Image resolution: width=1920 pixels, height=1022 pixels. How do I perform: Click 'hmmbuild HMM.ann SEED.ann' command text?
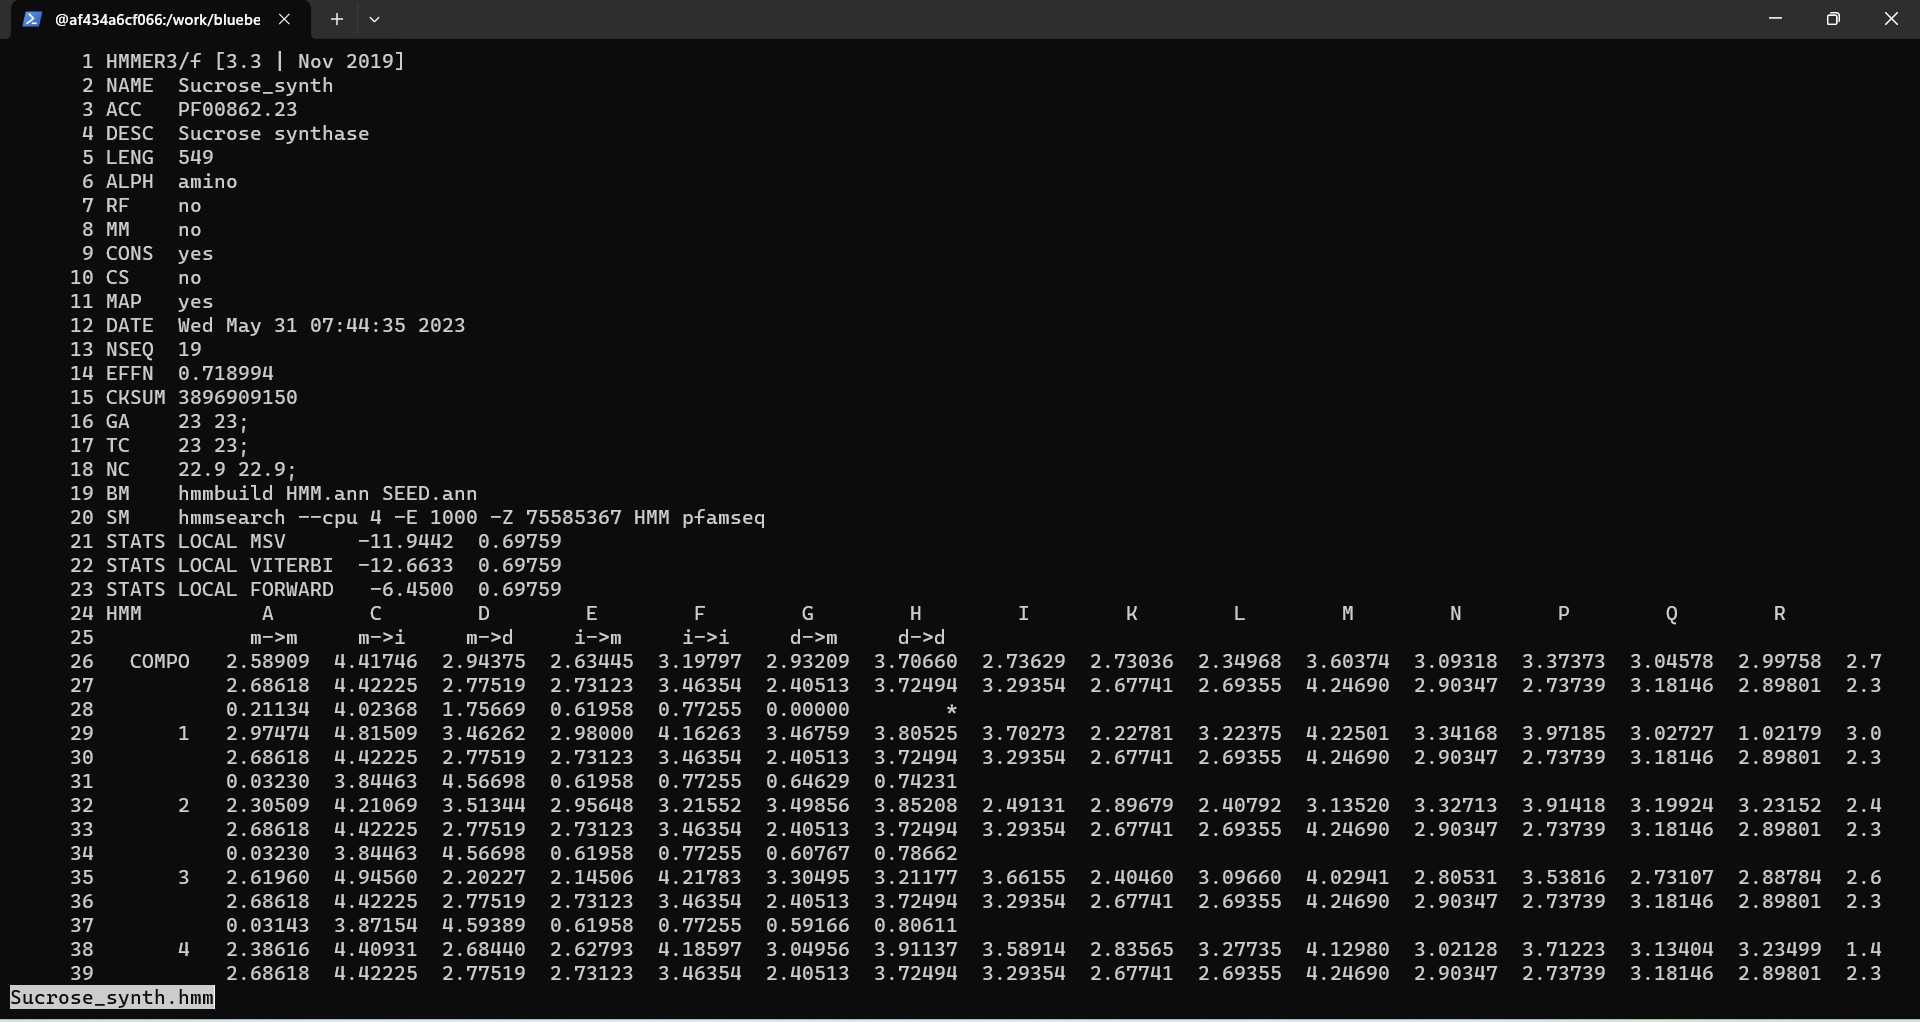pos(328,493)
